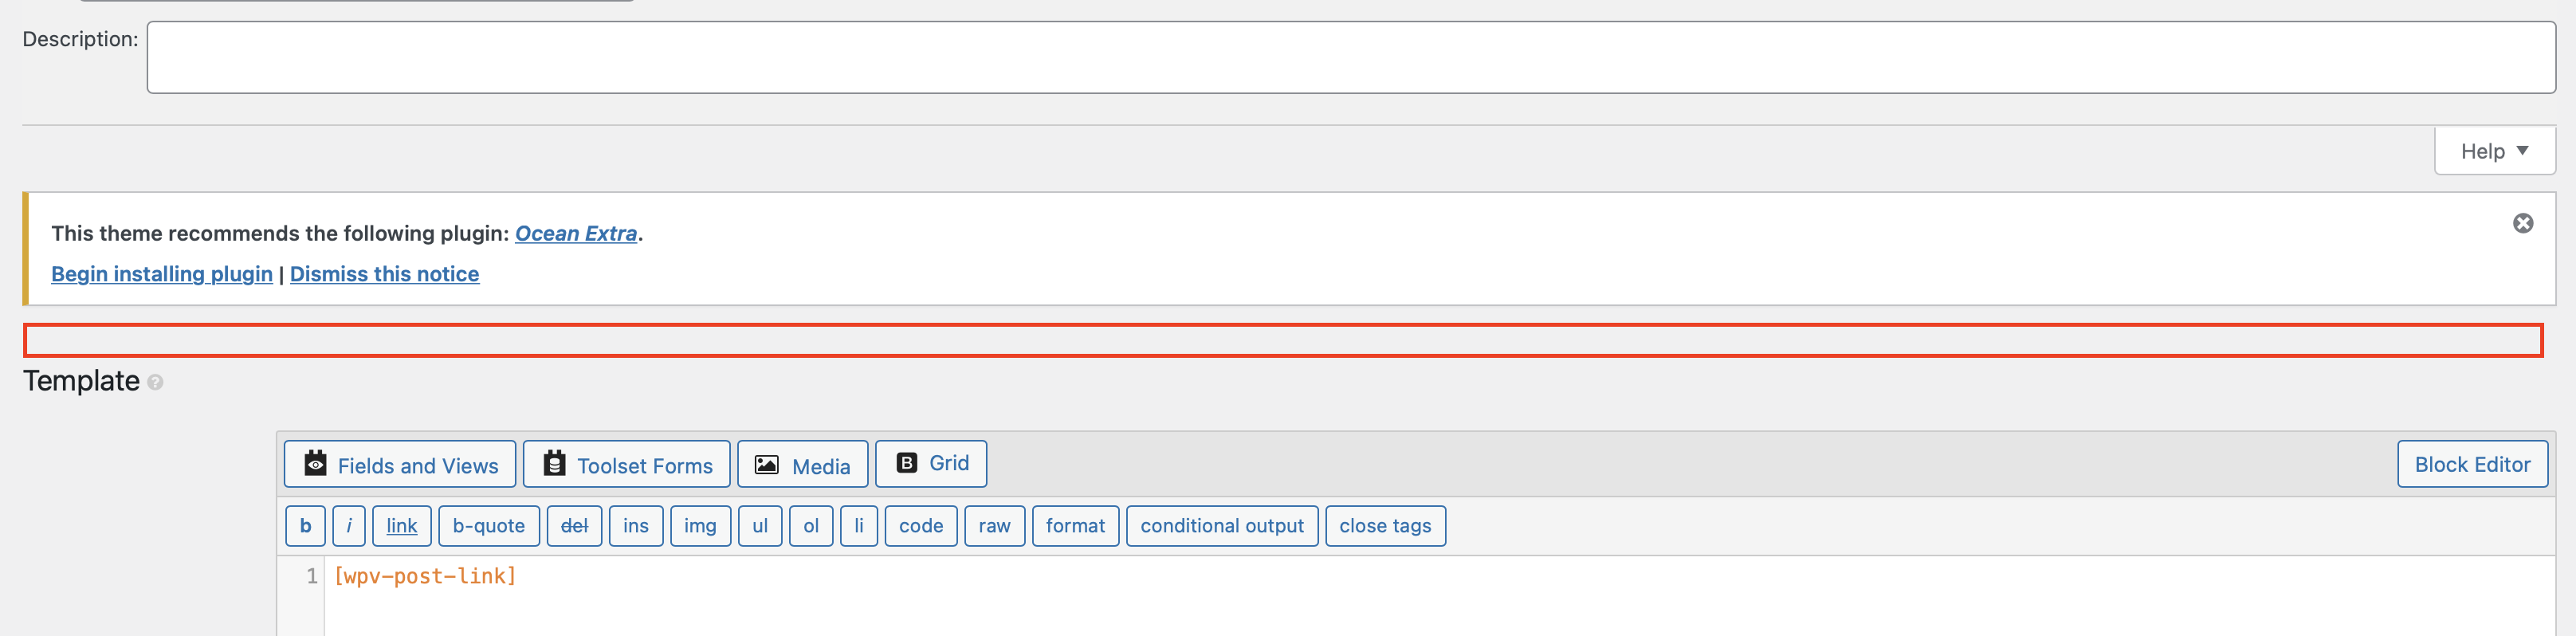Apply bold with the b quicktag
The image size is (2576, 636).
[305, 526]
